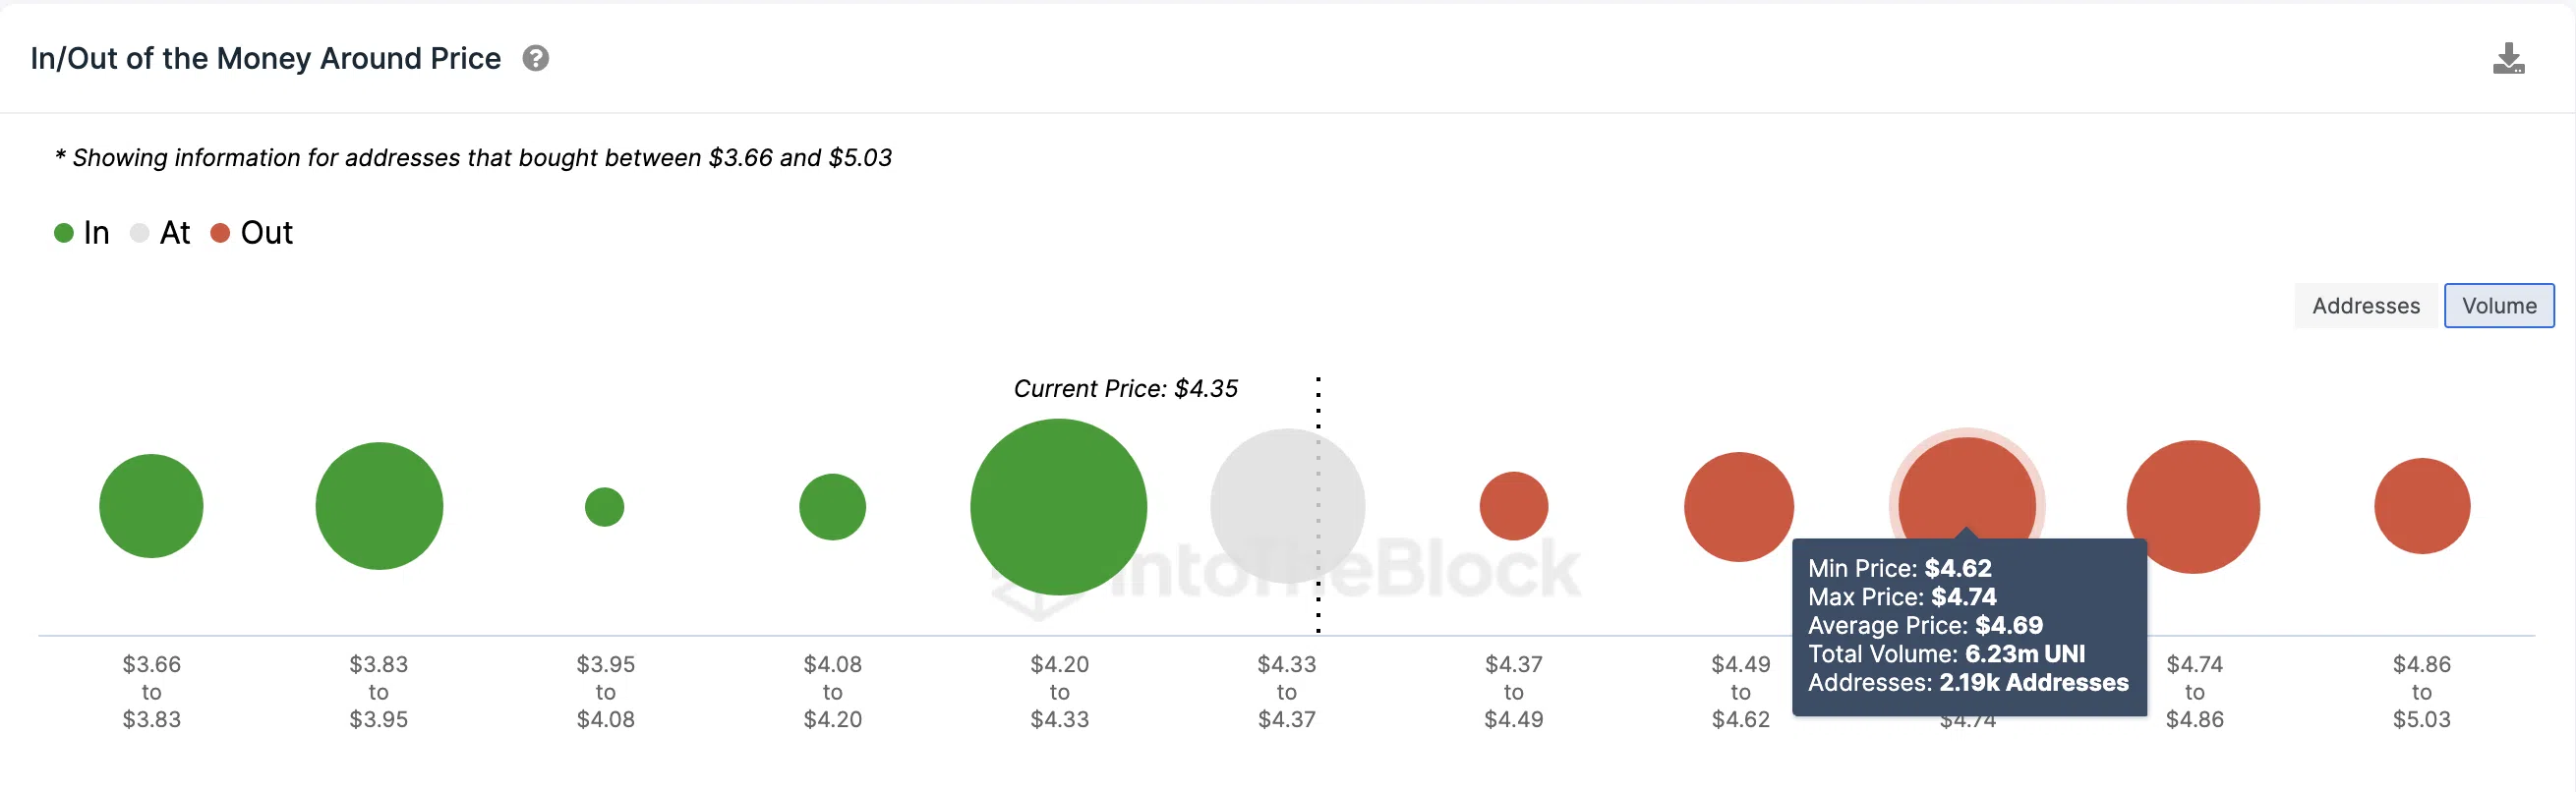Click the red $4.37 to $4.49 bubble

pos(1514,506)
